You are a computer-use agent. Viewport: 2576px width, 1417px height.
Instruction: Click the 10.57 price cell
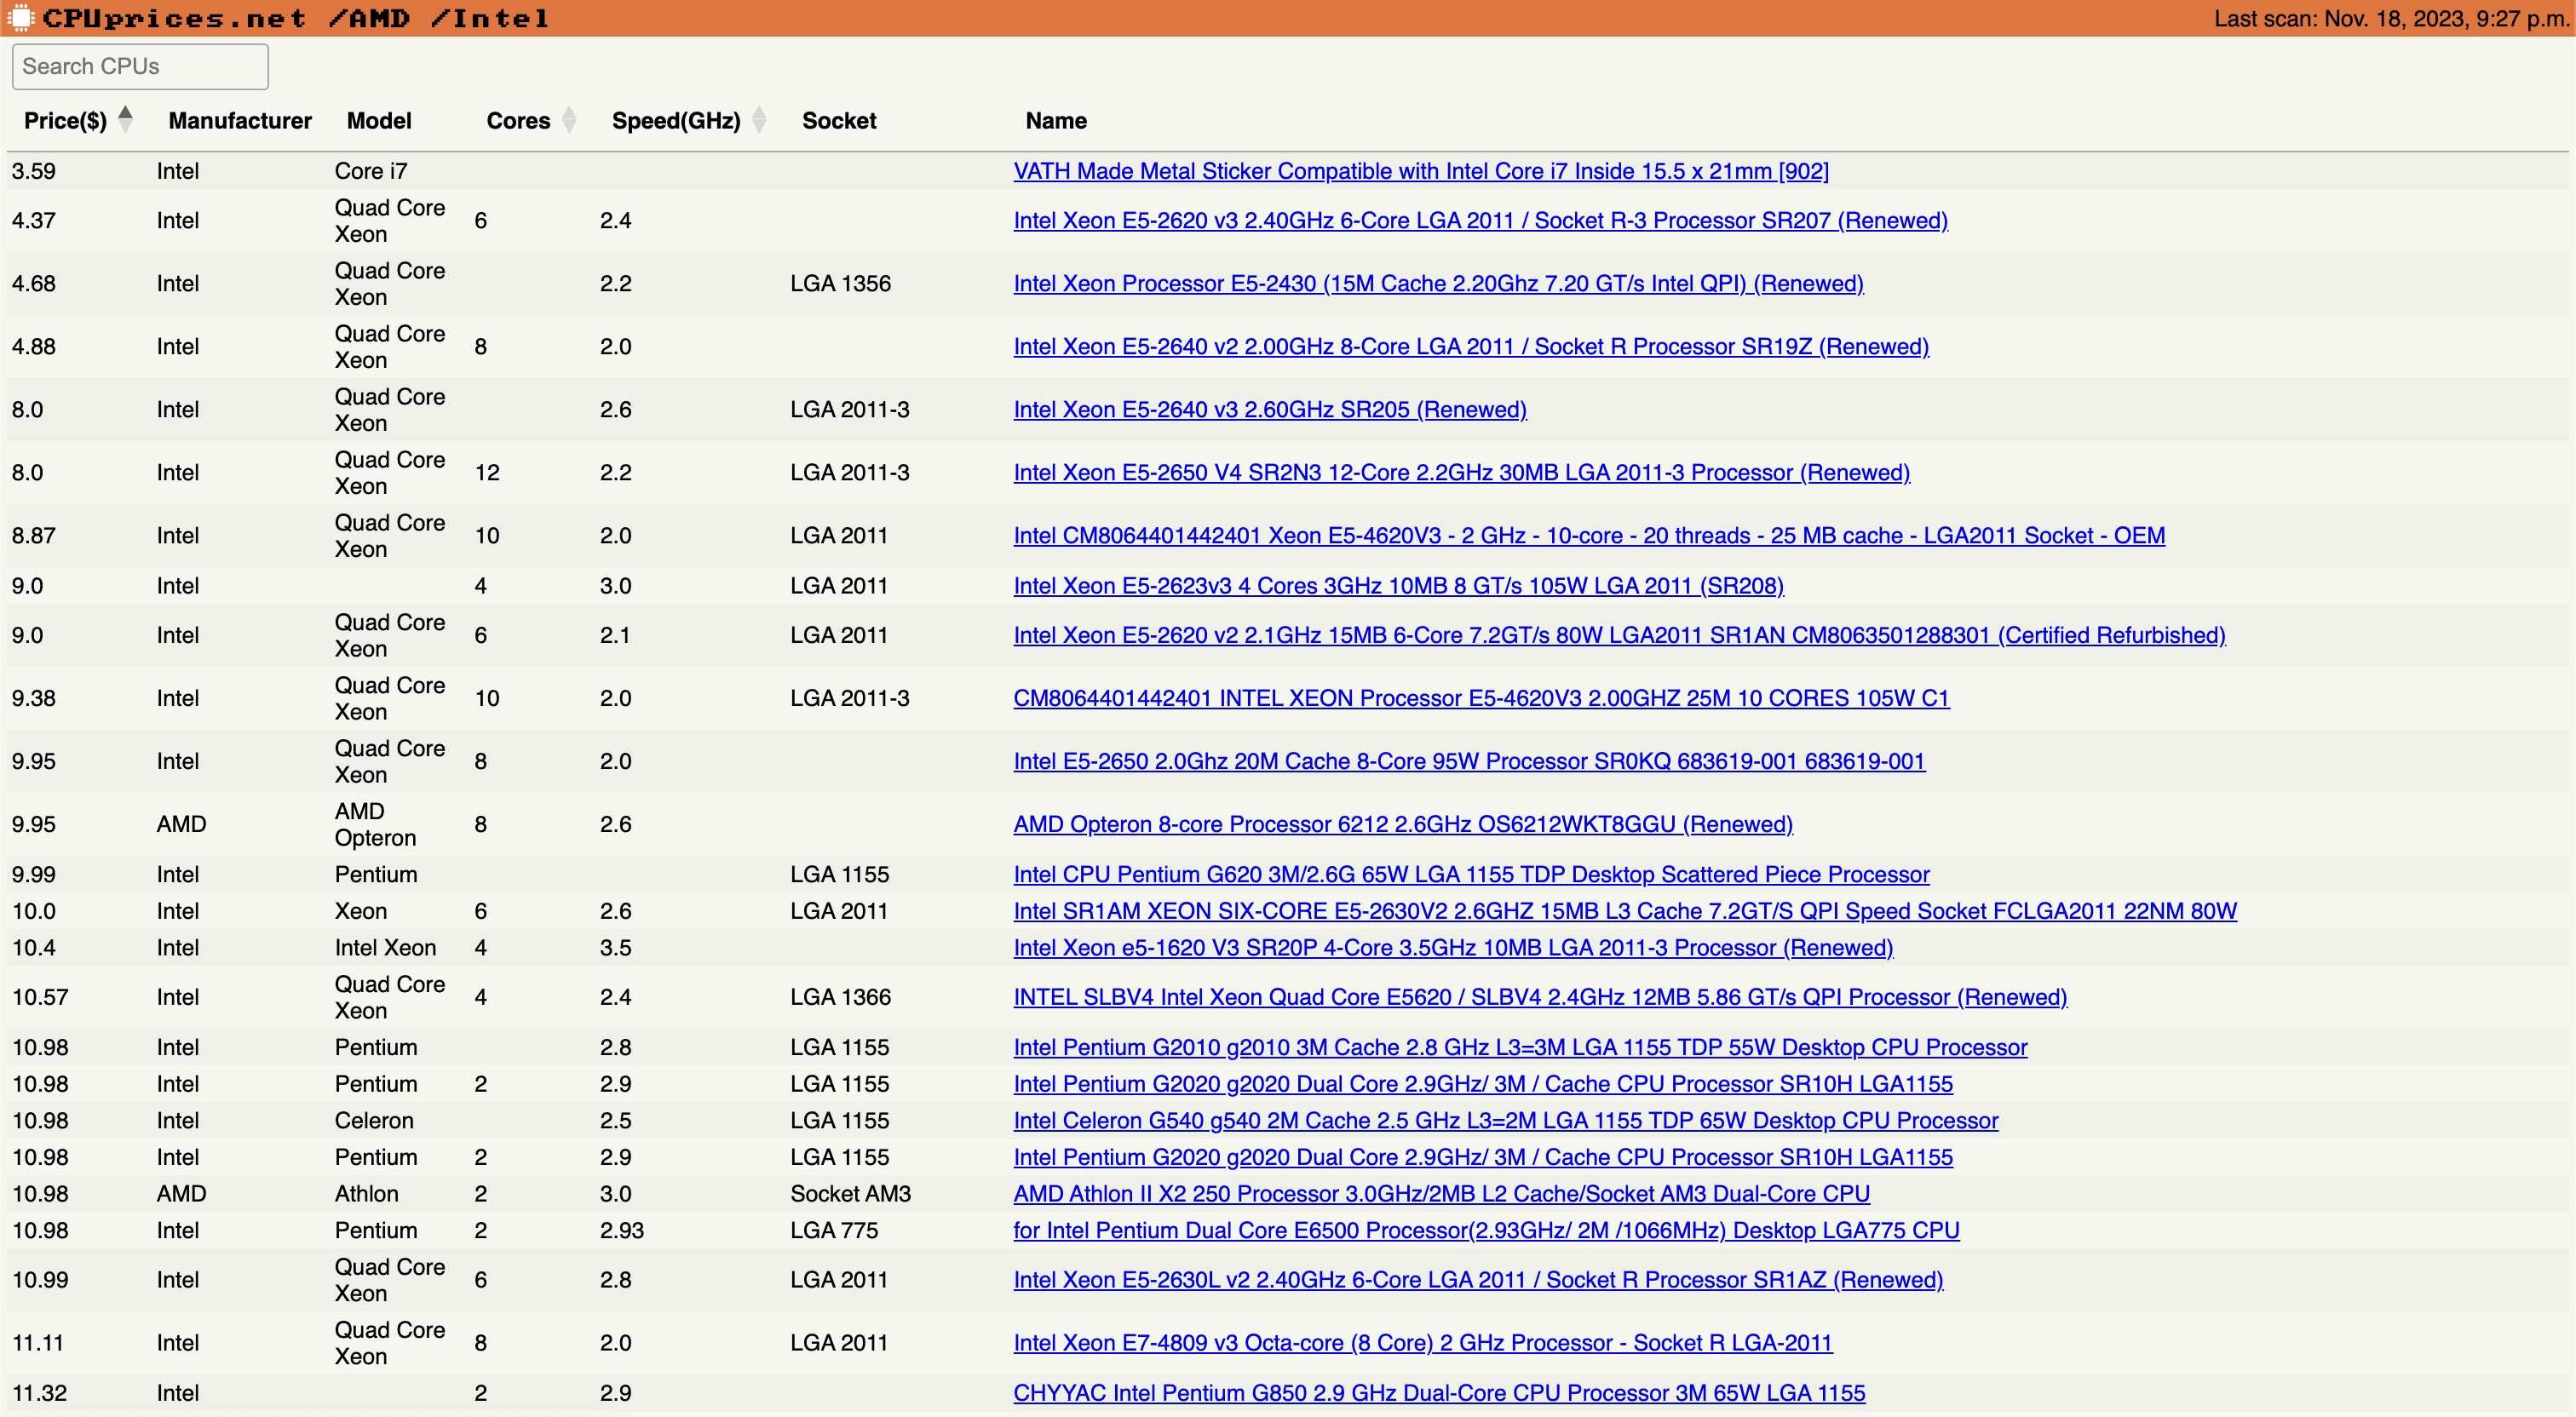click(40, 997)
